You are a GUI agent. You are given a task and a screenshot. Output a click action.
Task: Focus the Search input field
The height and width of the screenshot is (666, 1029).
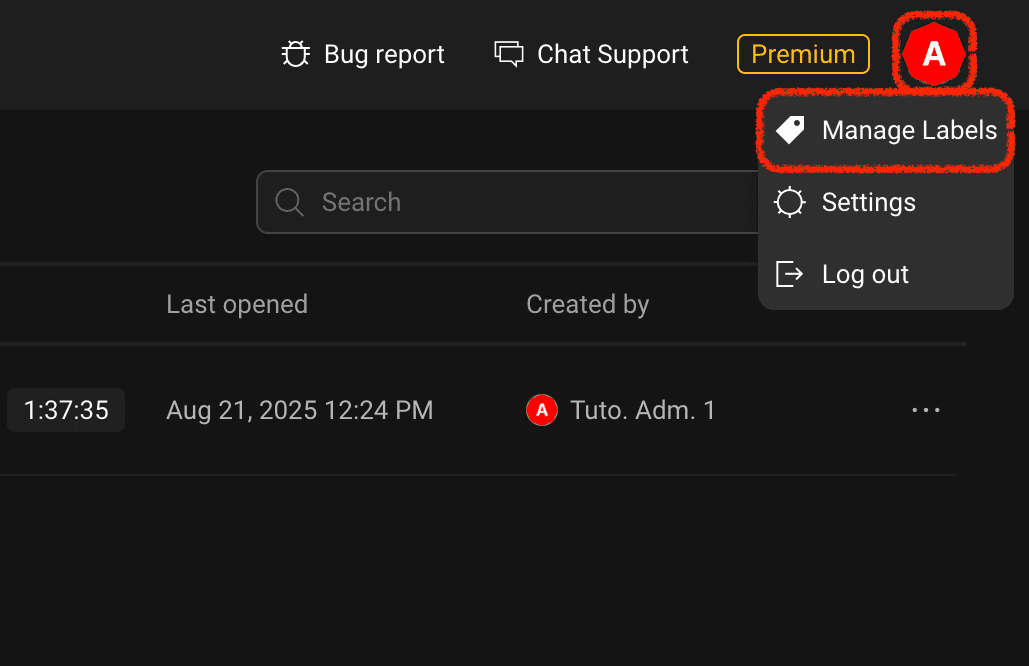[509, 202]
